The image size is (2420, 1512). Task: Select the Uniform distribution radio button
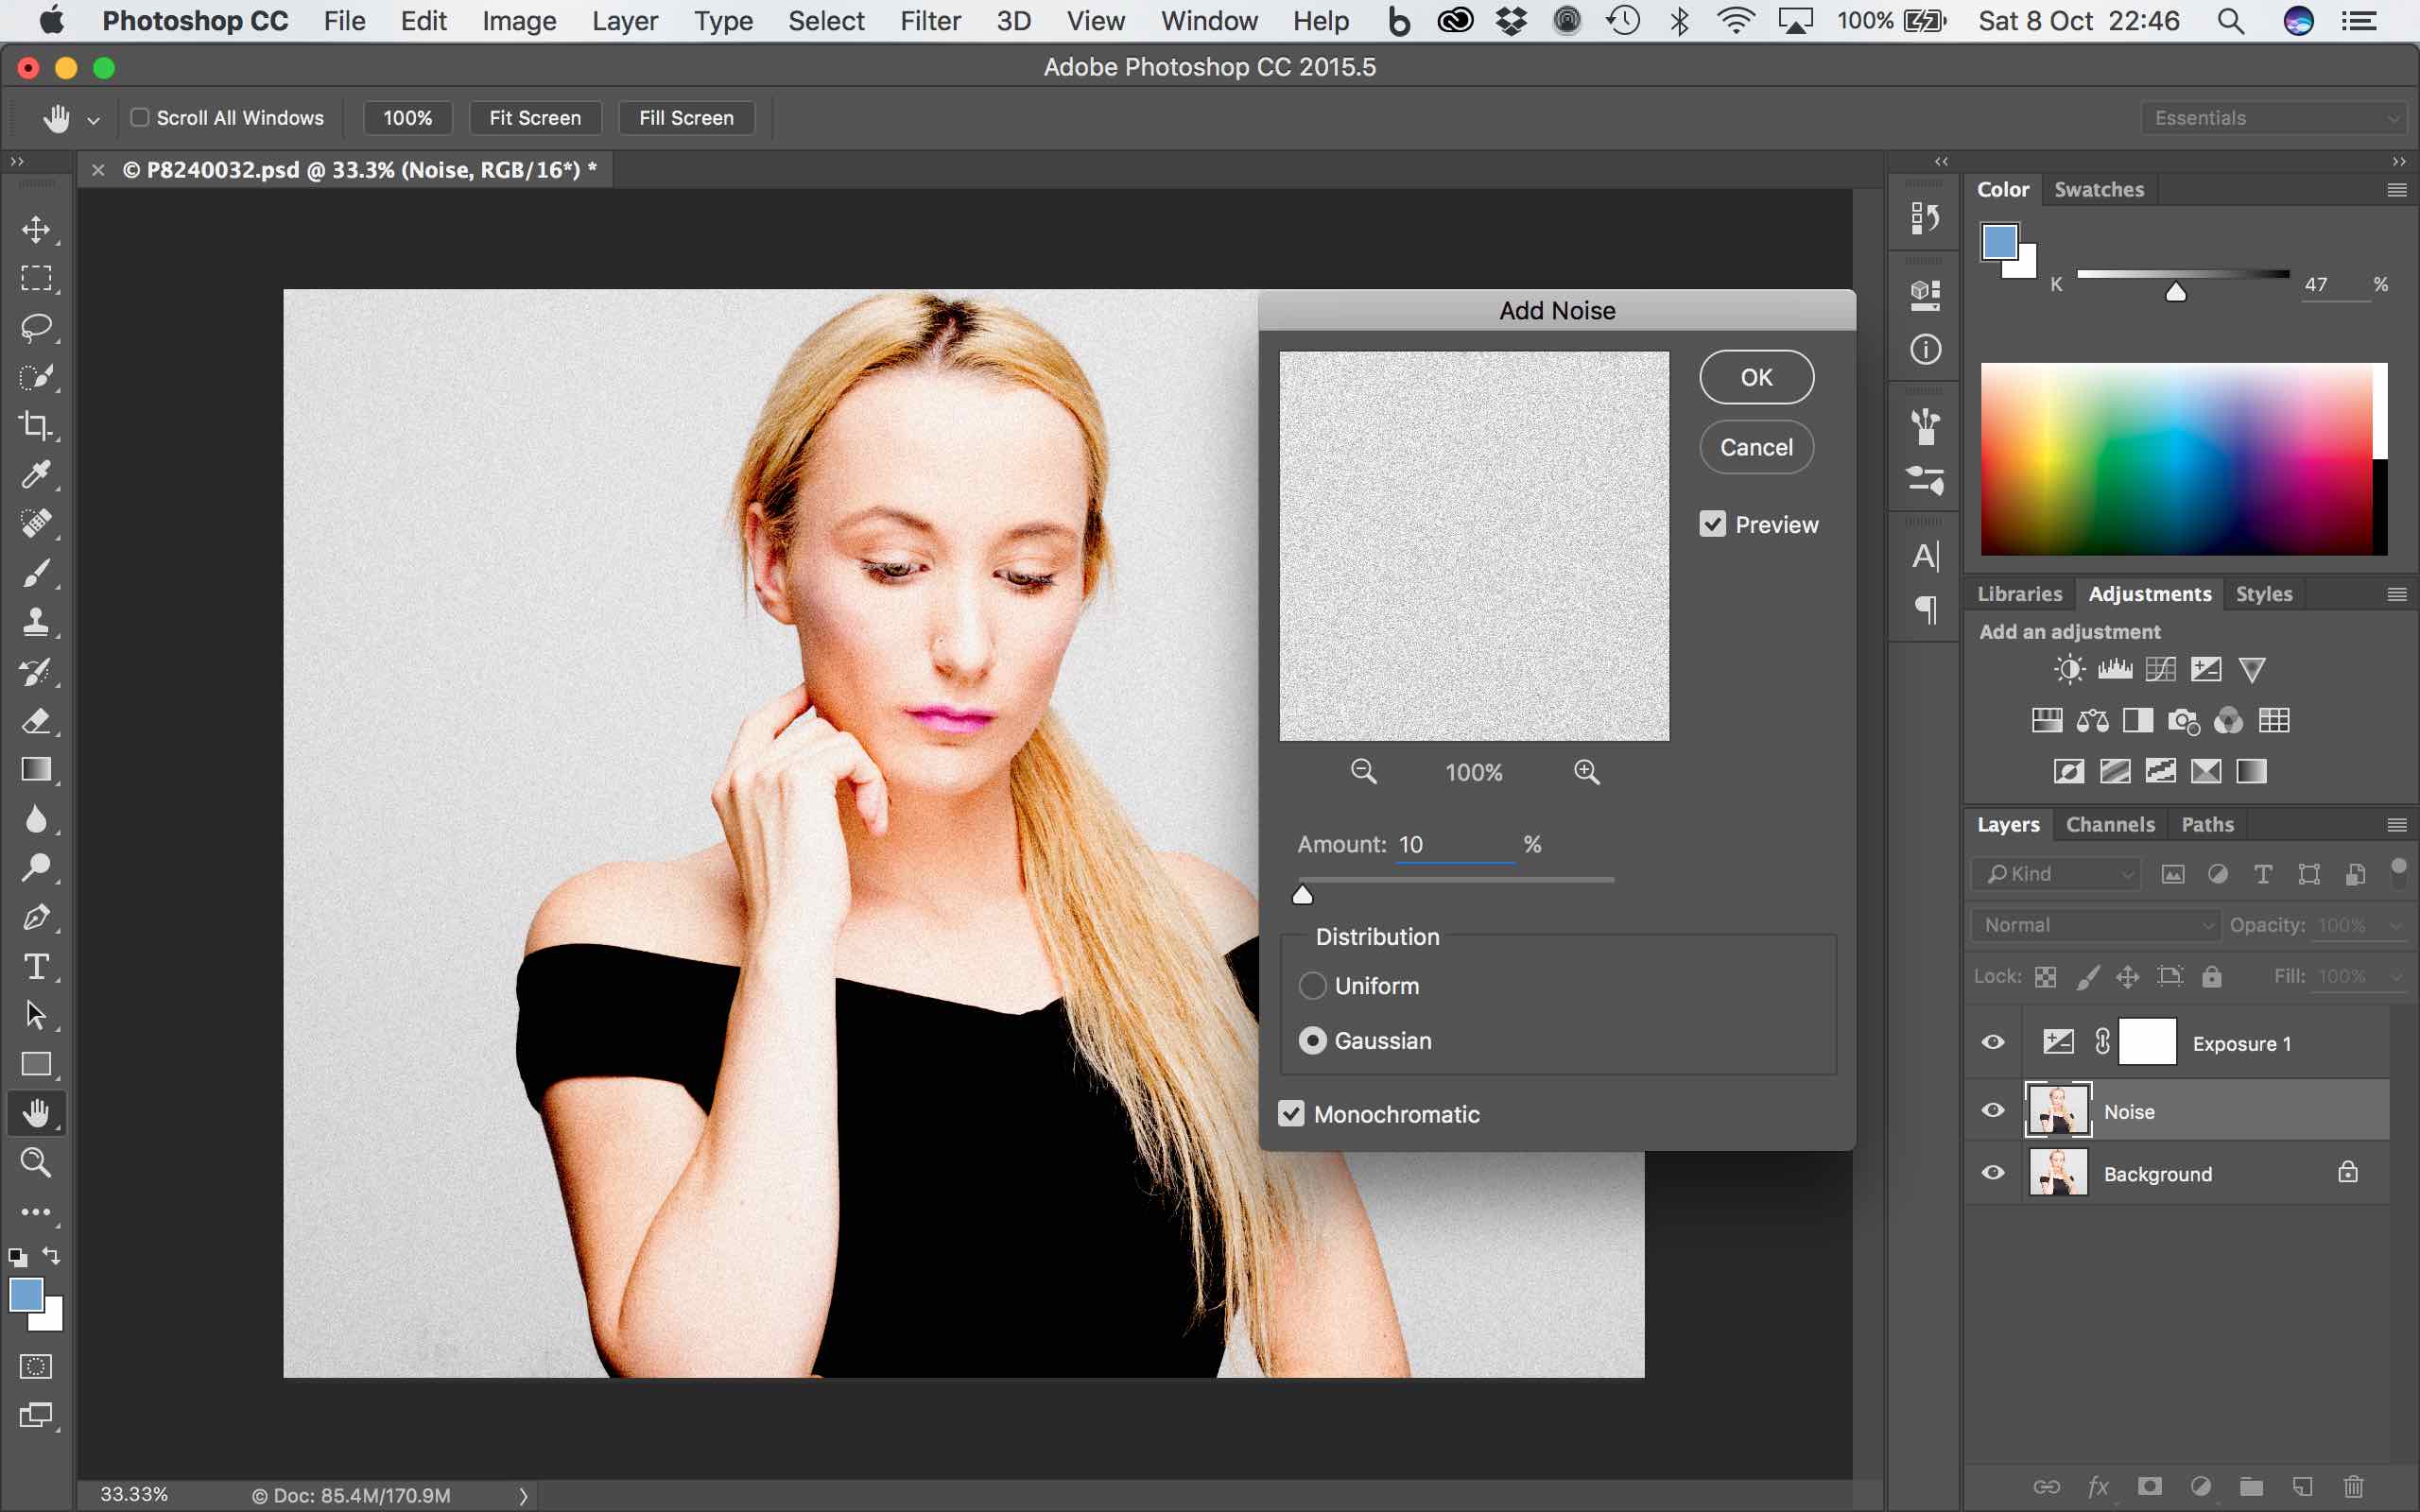coord(1312,986)
